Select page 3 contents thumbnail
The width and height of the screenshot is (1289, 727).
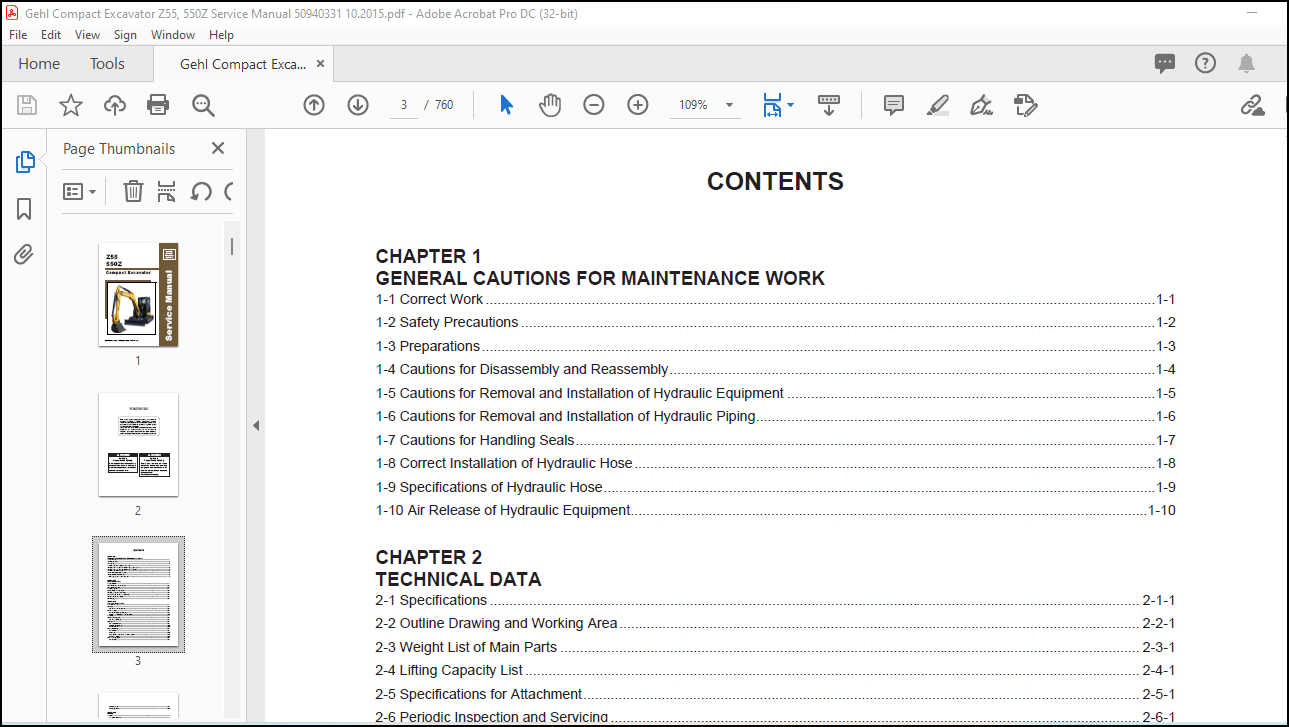tap(138, 594)
